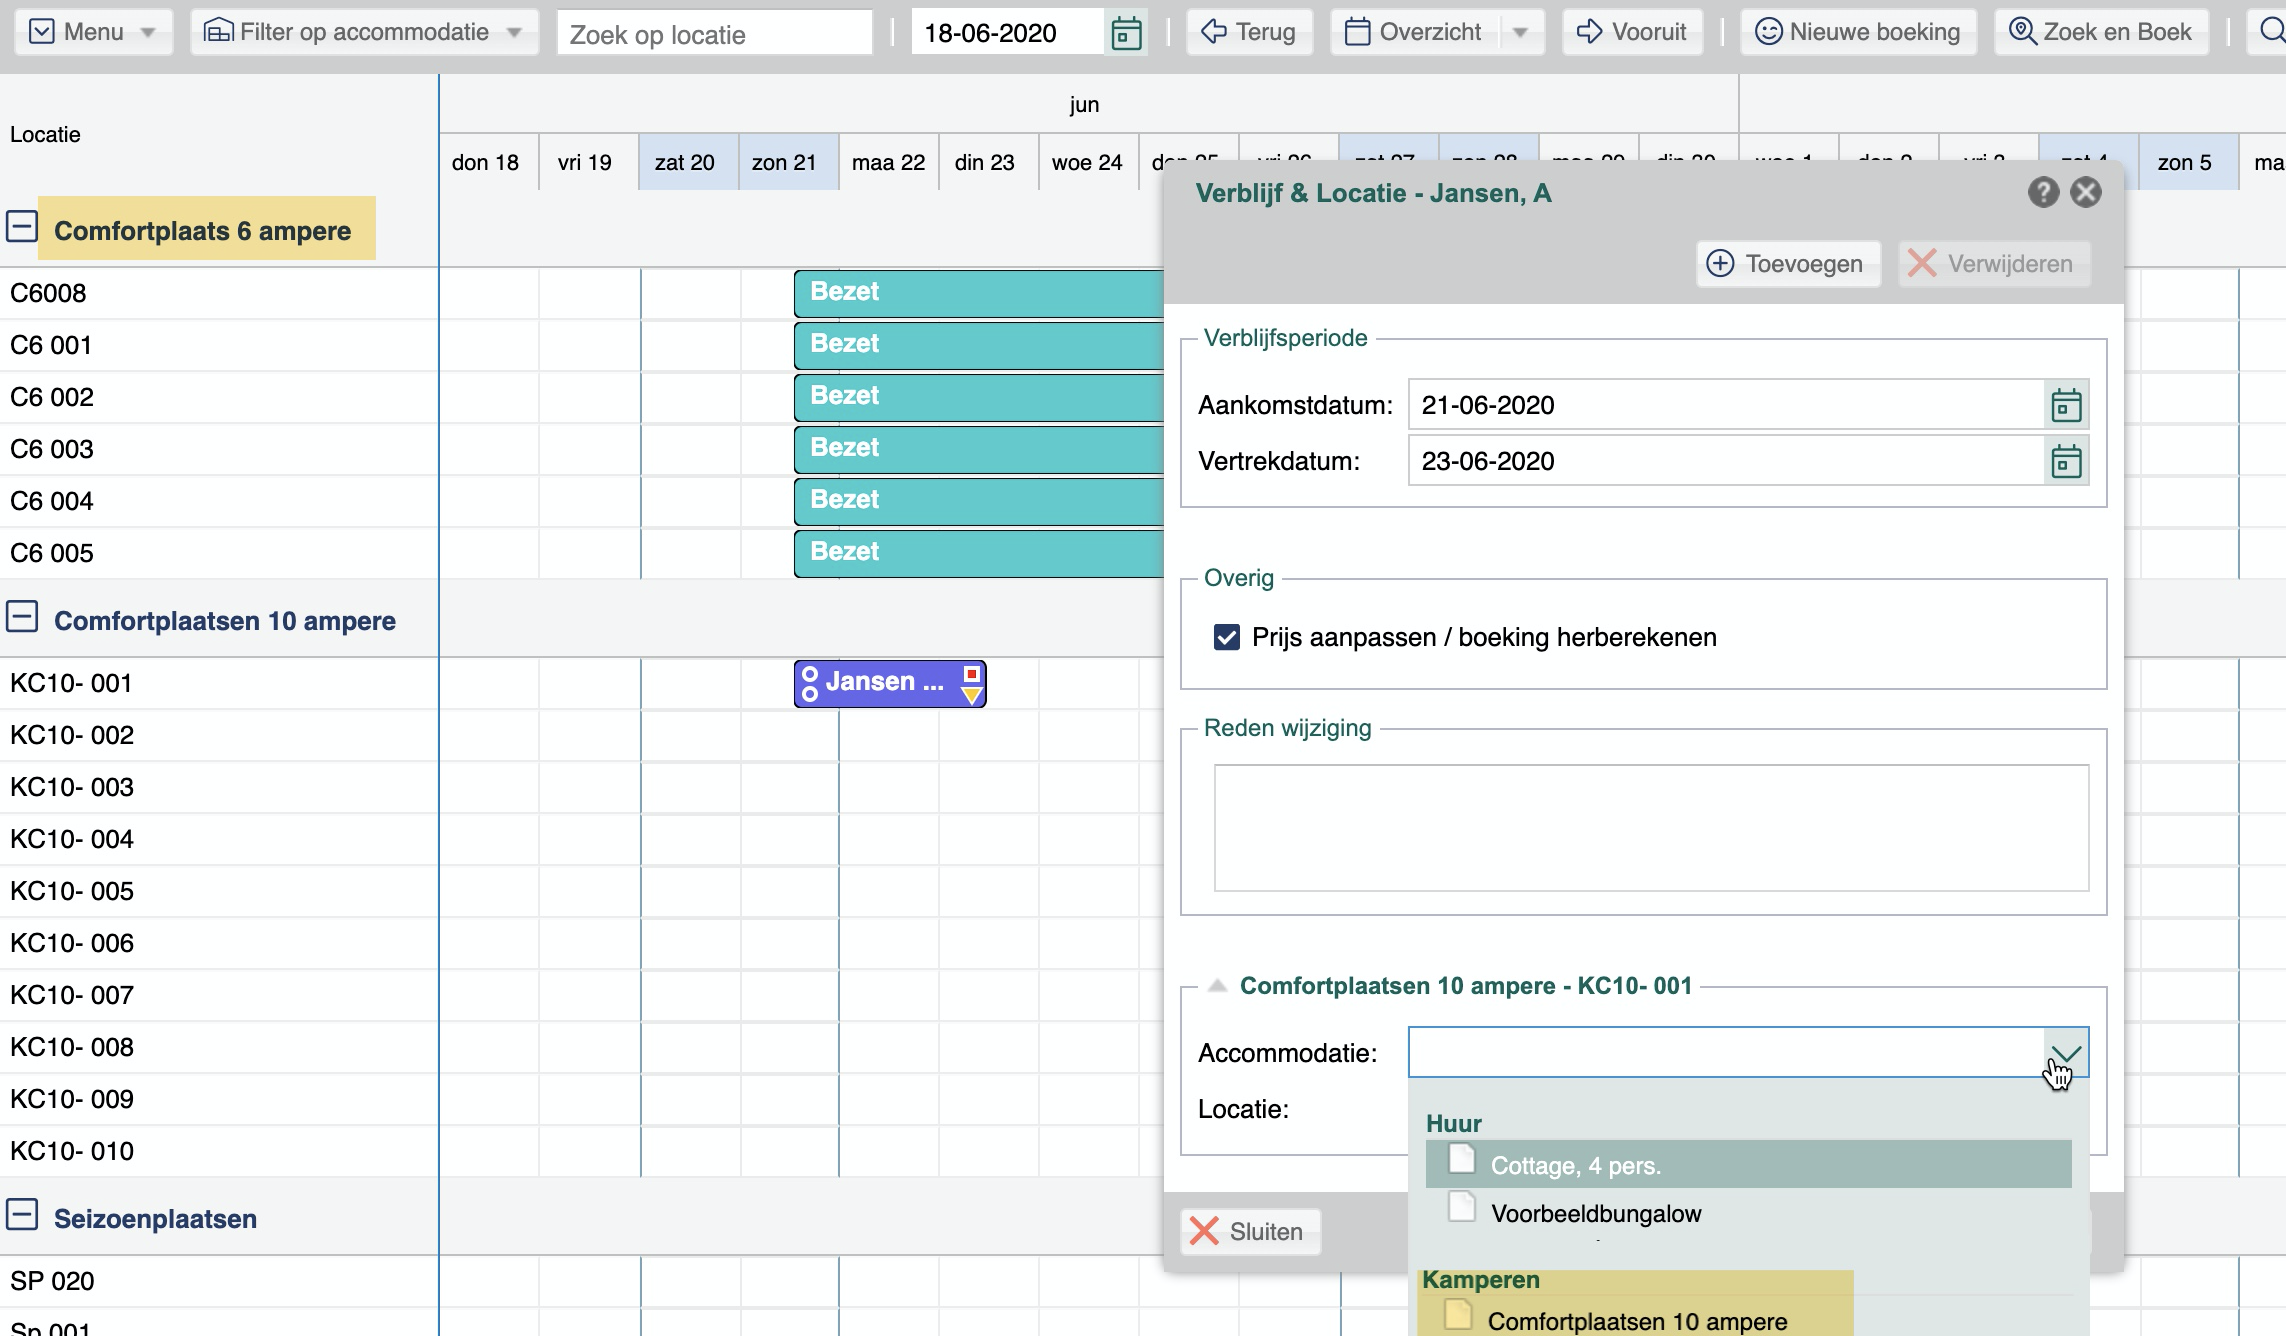
Task: Click the help question mark icon
Action: [x=2043, y=192]
